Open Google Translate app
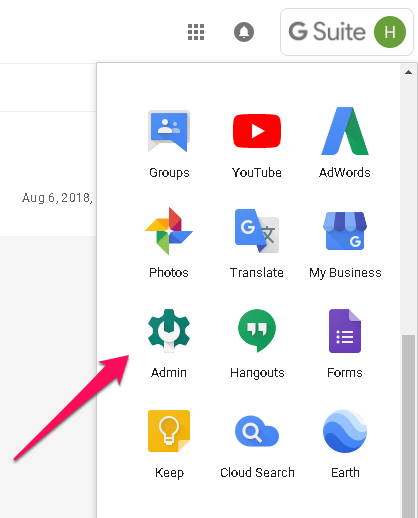This screenshot has width=418, height=518. click(257, 231)
